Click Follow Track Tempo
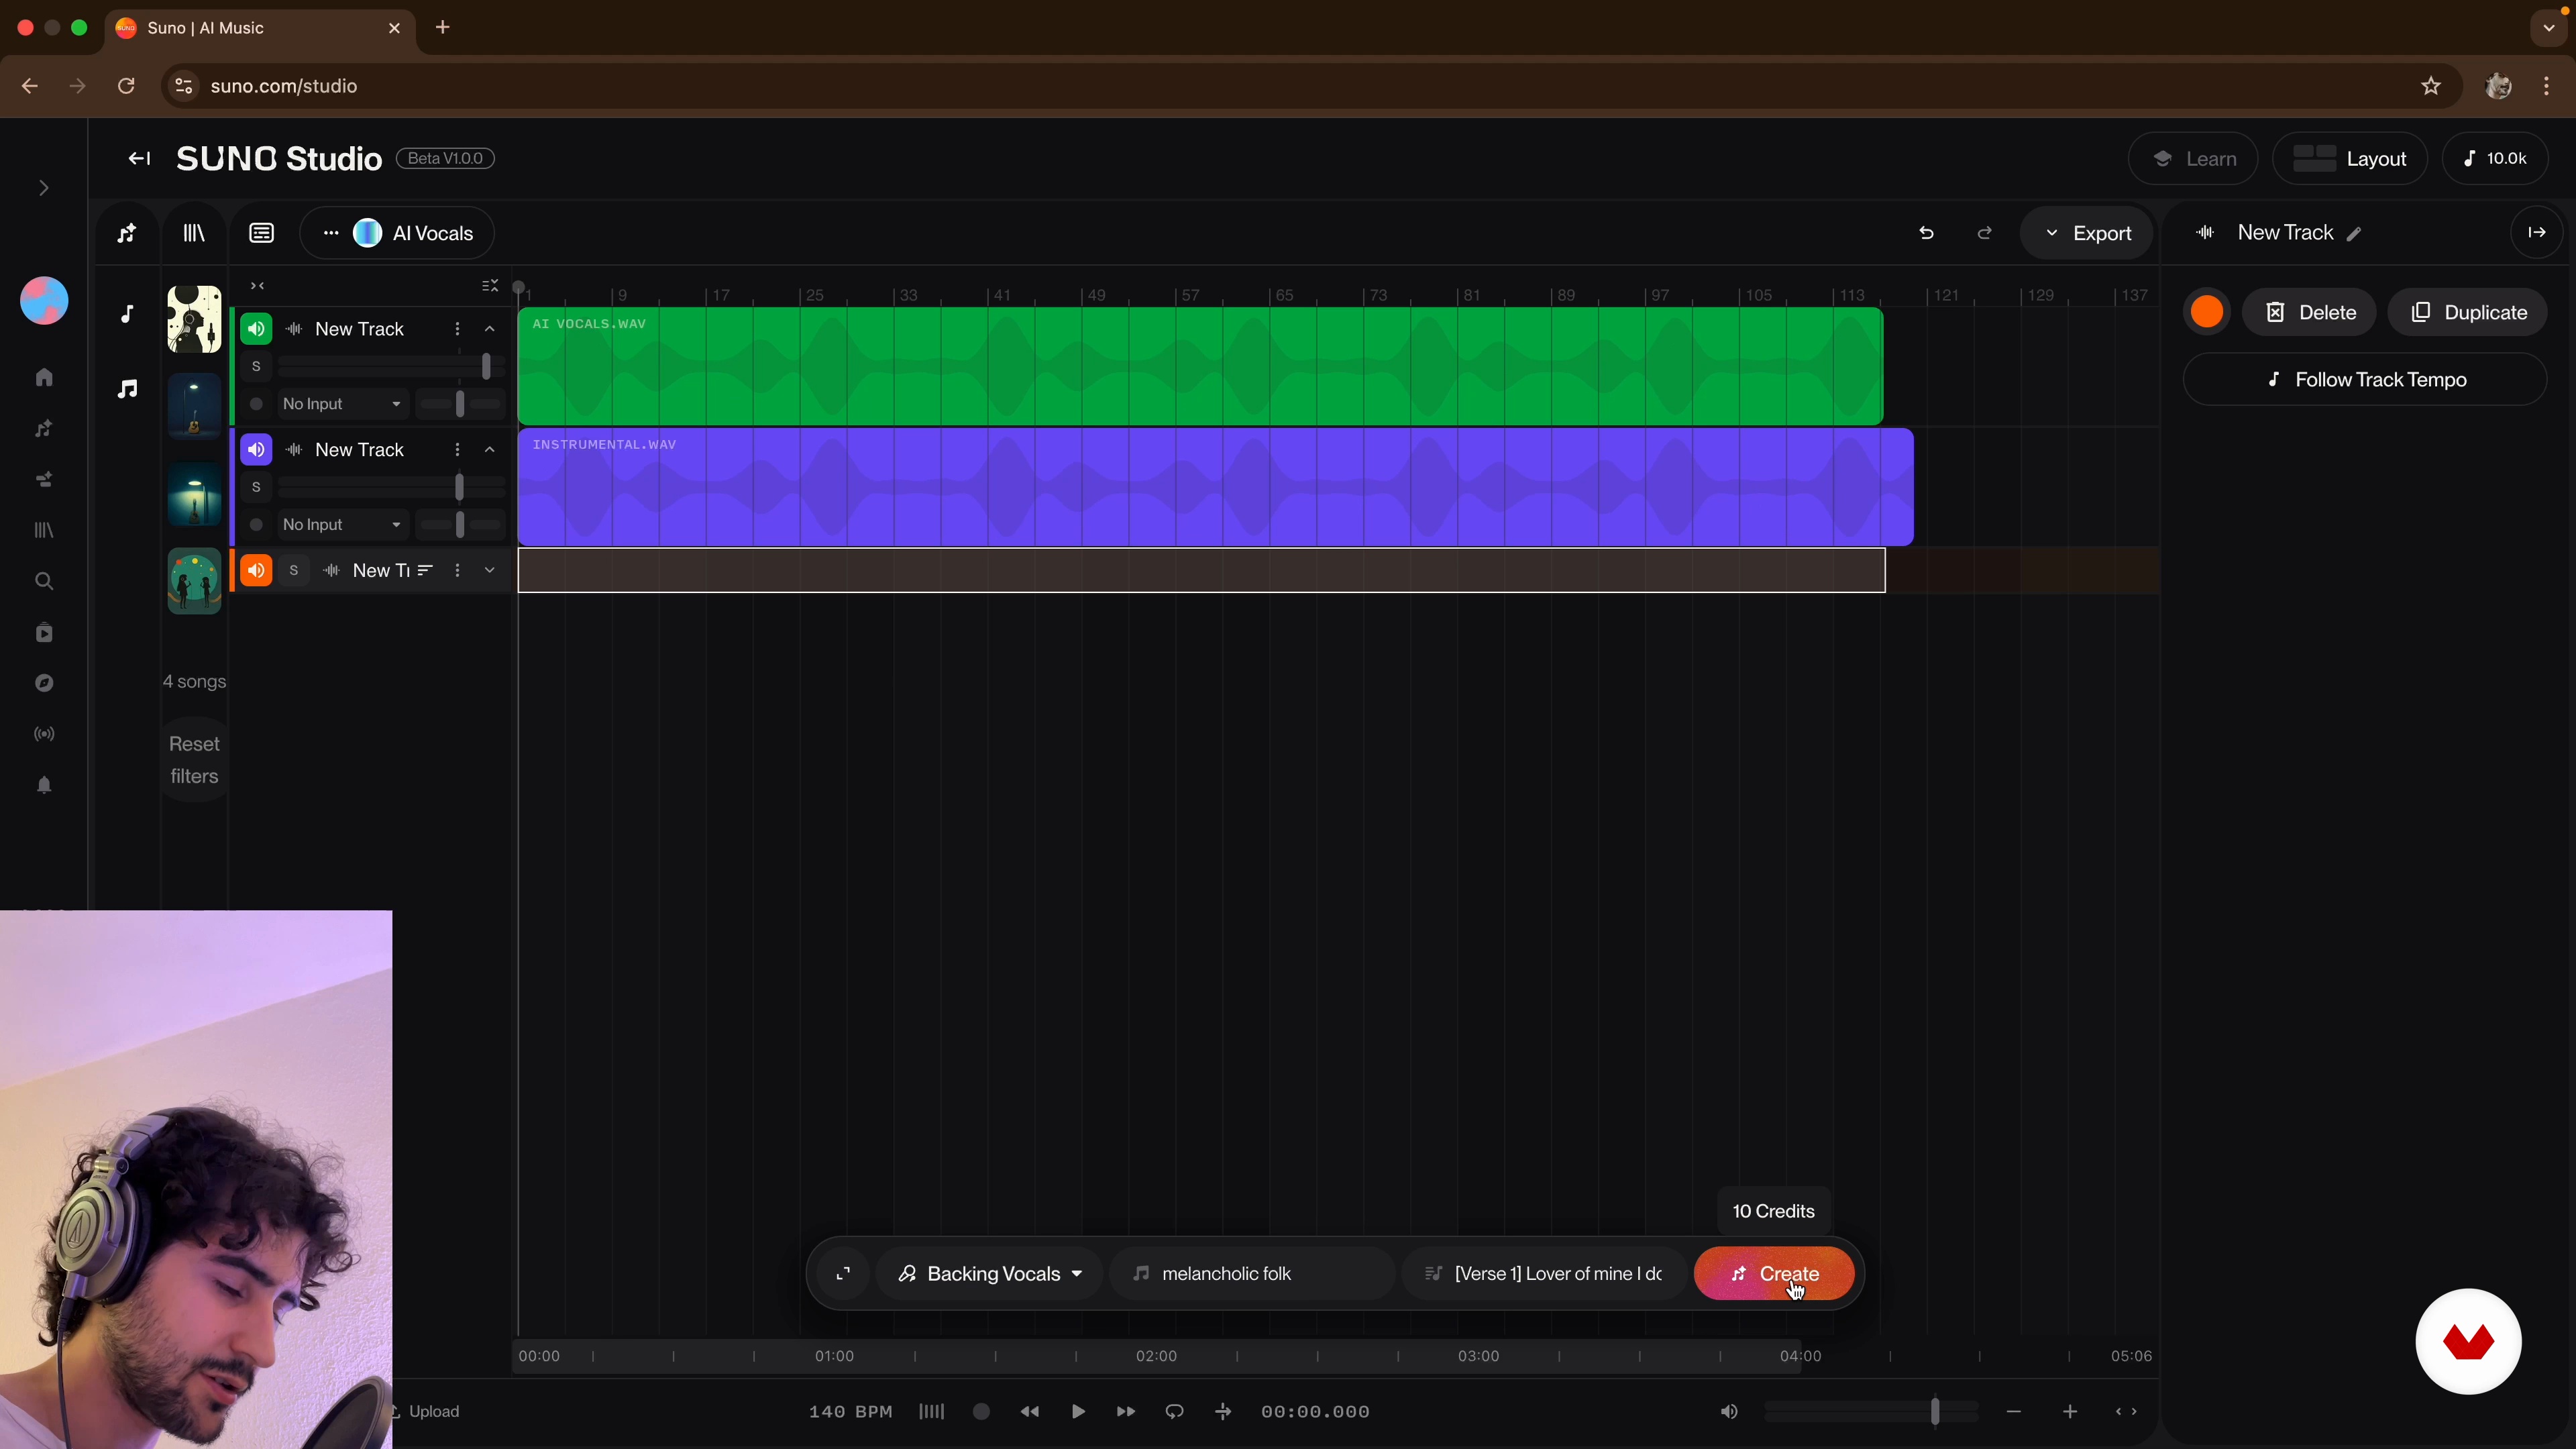This screenshot has height=1449, width=2576. click(2365, 379)
